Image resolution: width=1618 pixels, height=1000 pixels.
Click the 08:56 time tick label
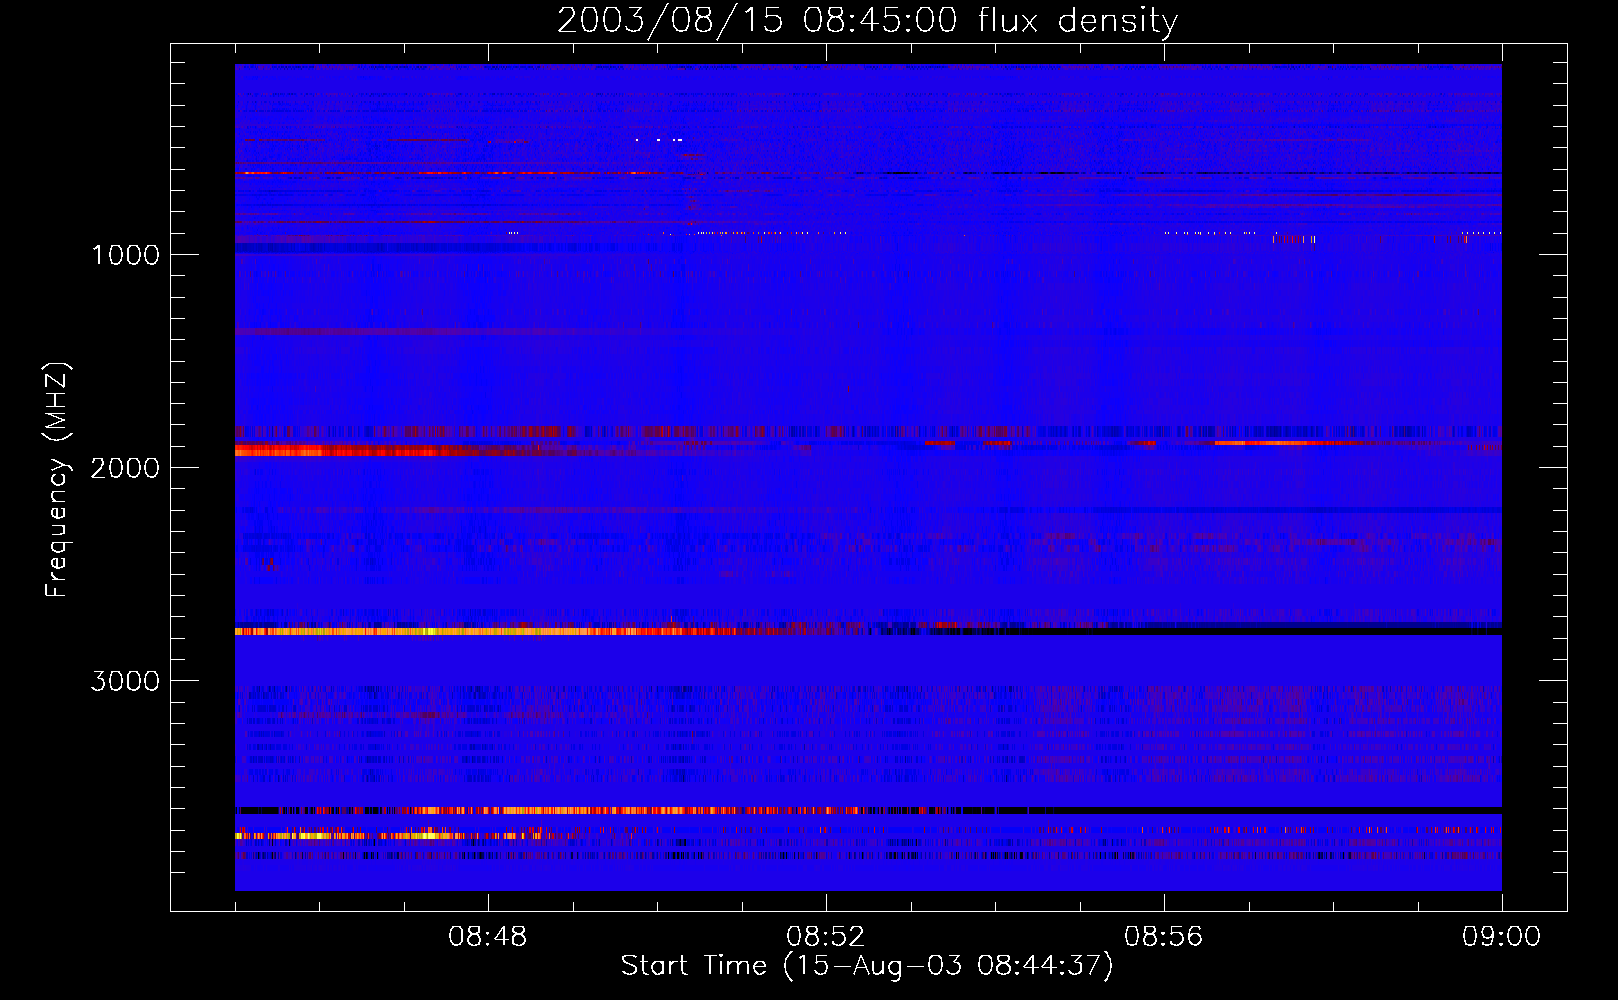coord(1164,937)
